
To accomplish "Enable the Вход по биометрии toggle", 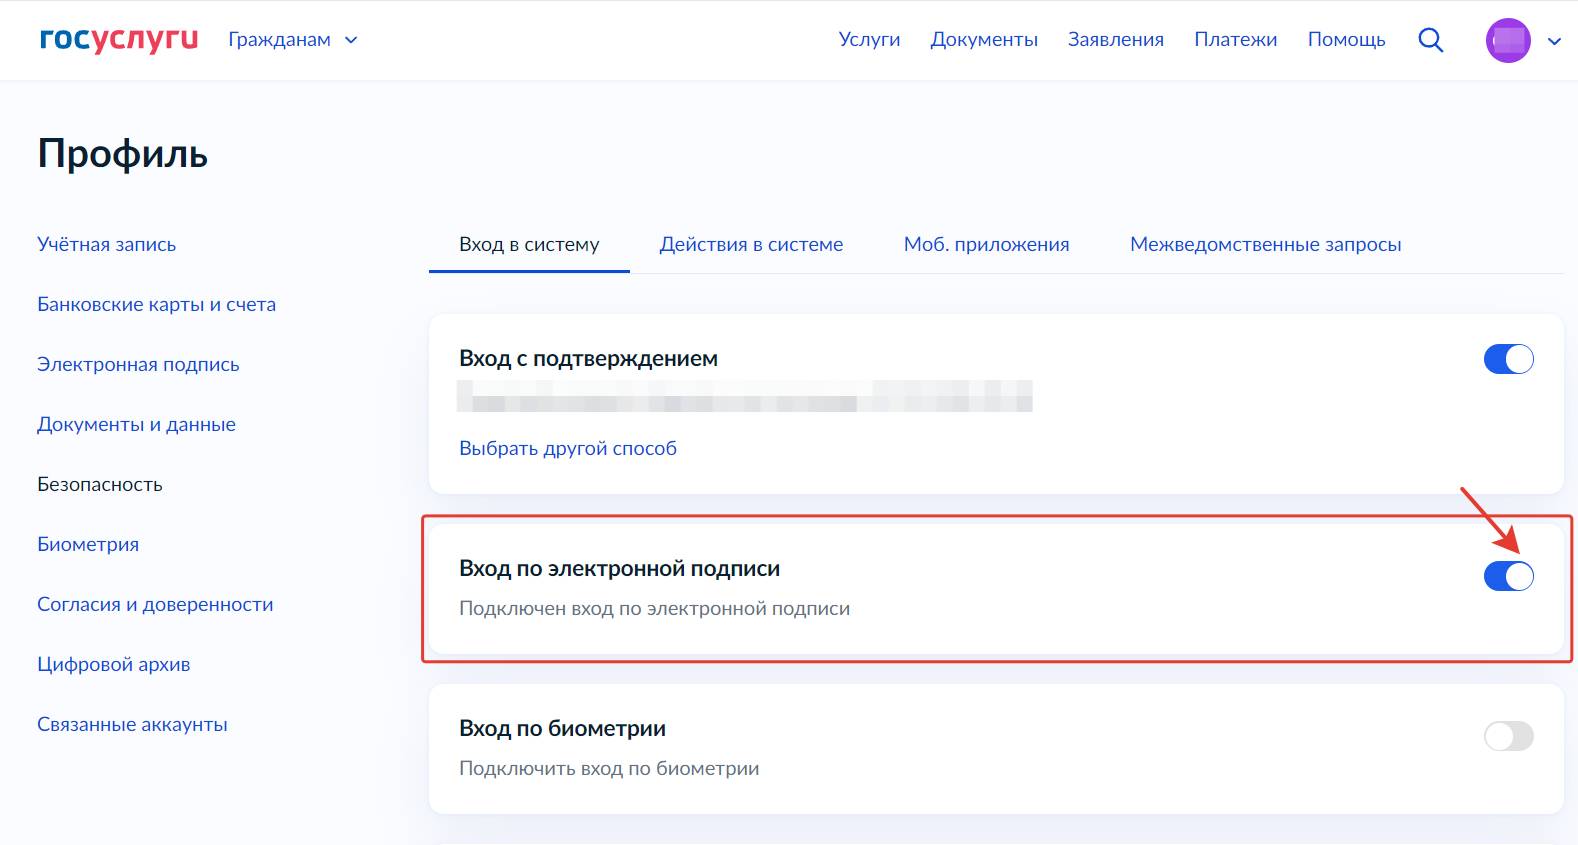I will (x=1508, y=736).
